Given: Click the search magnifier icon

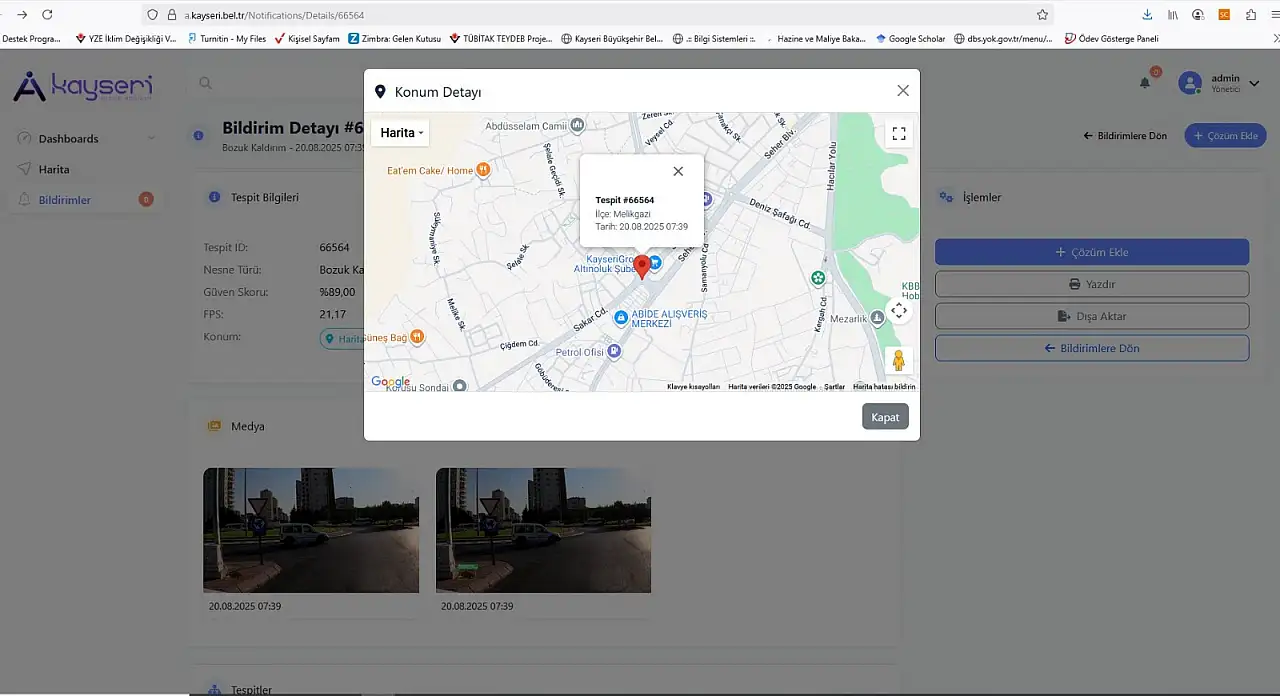Looking at the screenshot, I should pyautogui.click(x=205, y=83).
